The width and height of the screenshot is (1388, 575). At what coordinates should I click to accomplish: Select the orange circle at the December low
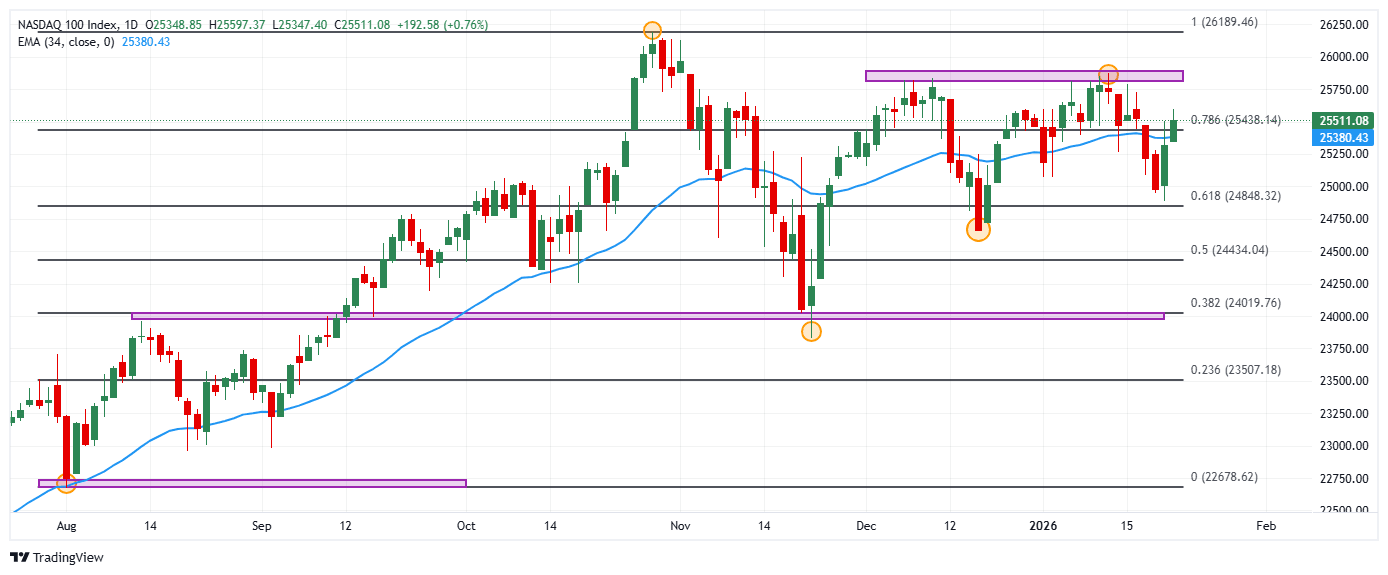[978, 230]
